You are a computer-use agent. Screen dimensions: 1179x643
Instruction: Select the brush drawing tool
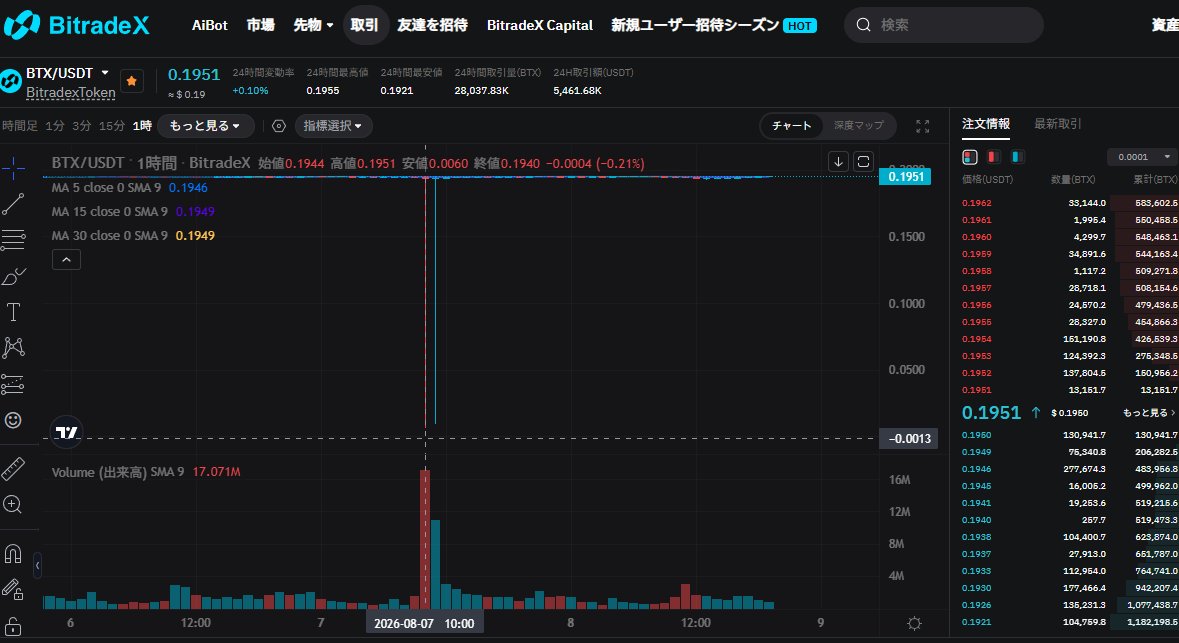[x=13, y=276]
